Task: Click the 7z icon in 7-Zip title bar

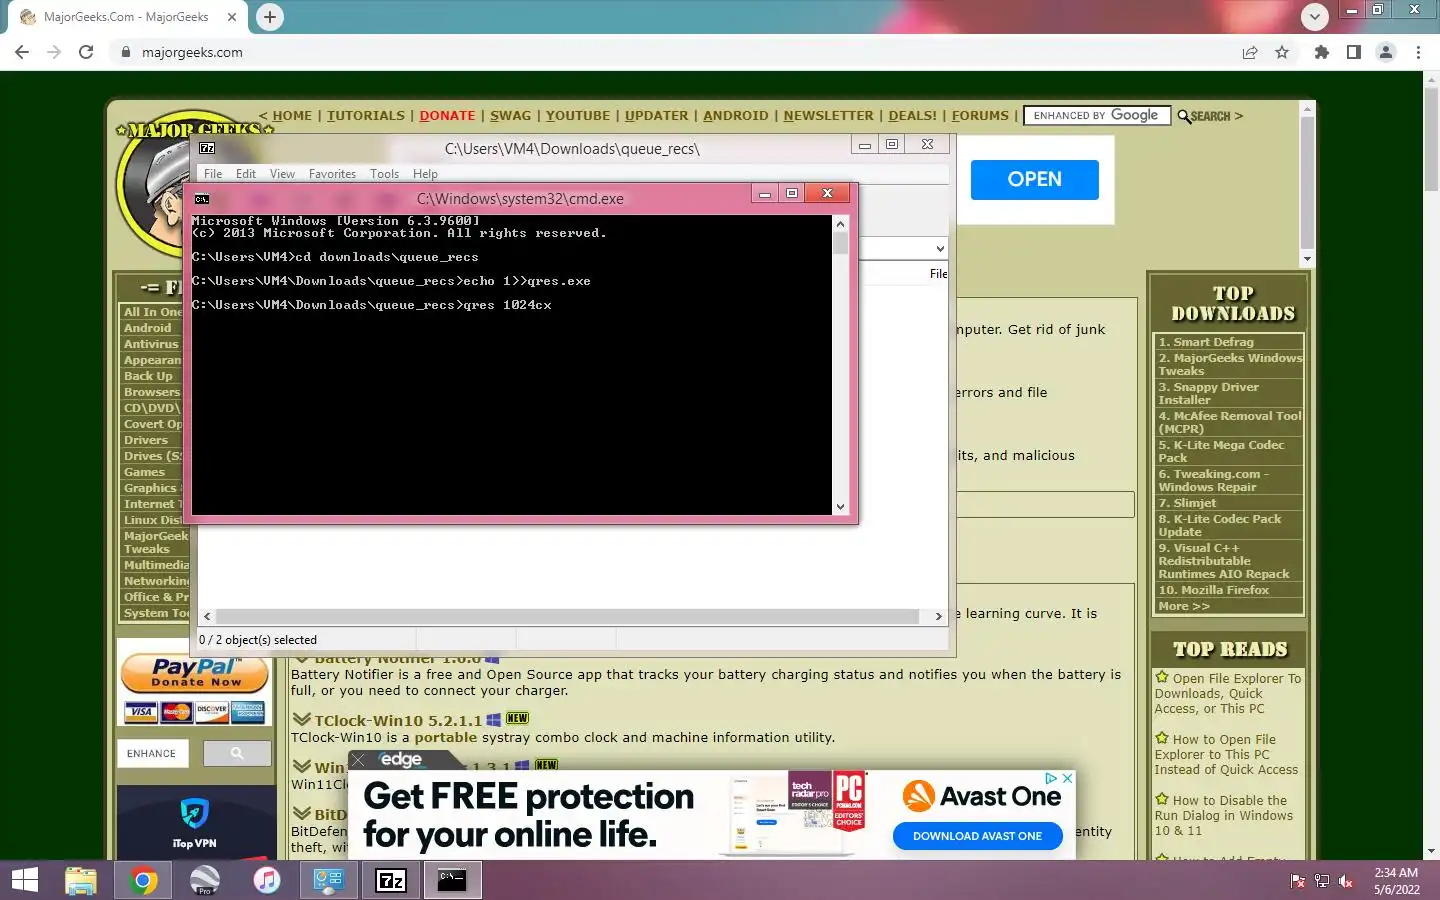Action: pos(207,148)
